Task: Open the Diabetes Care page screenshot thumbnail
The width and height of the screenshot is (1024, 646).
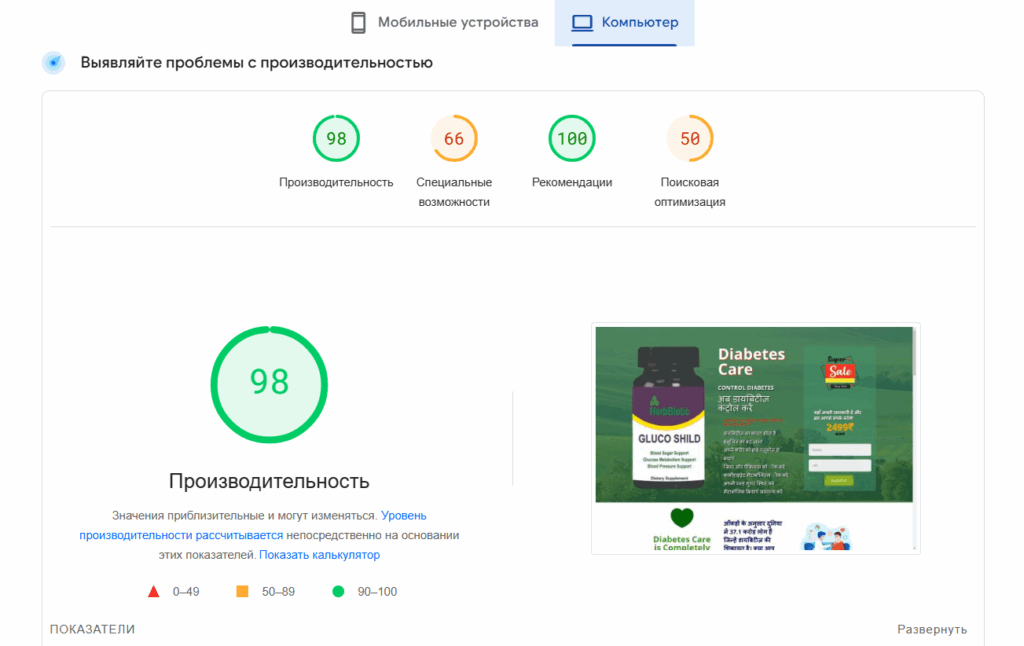Action: [755, 437]
